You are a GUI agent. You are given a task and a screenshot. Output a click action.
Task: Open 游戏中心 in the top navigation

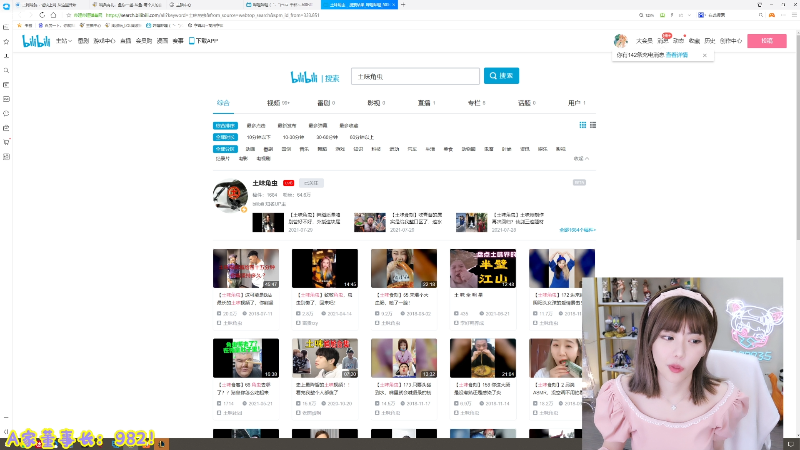point(105,41)
